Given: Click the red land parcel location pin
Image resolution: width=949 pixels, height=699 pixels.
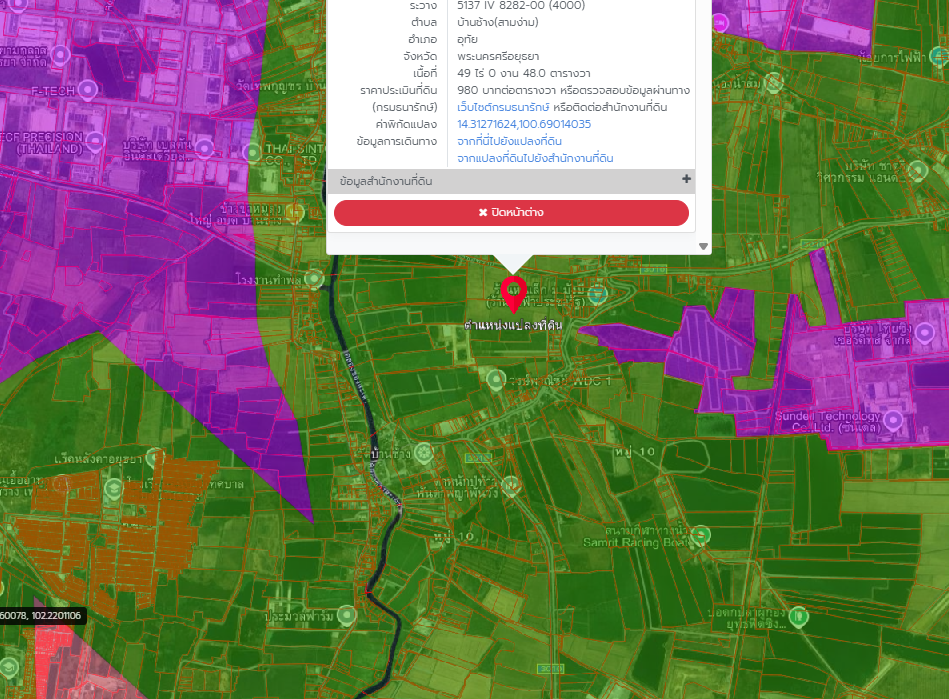Looking at the screenshot, I should (513, 294).
